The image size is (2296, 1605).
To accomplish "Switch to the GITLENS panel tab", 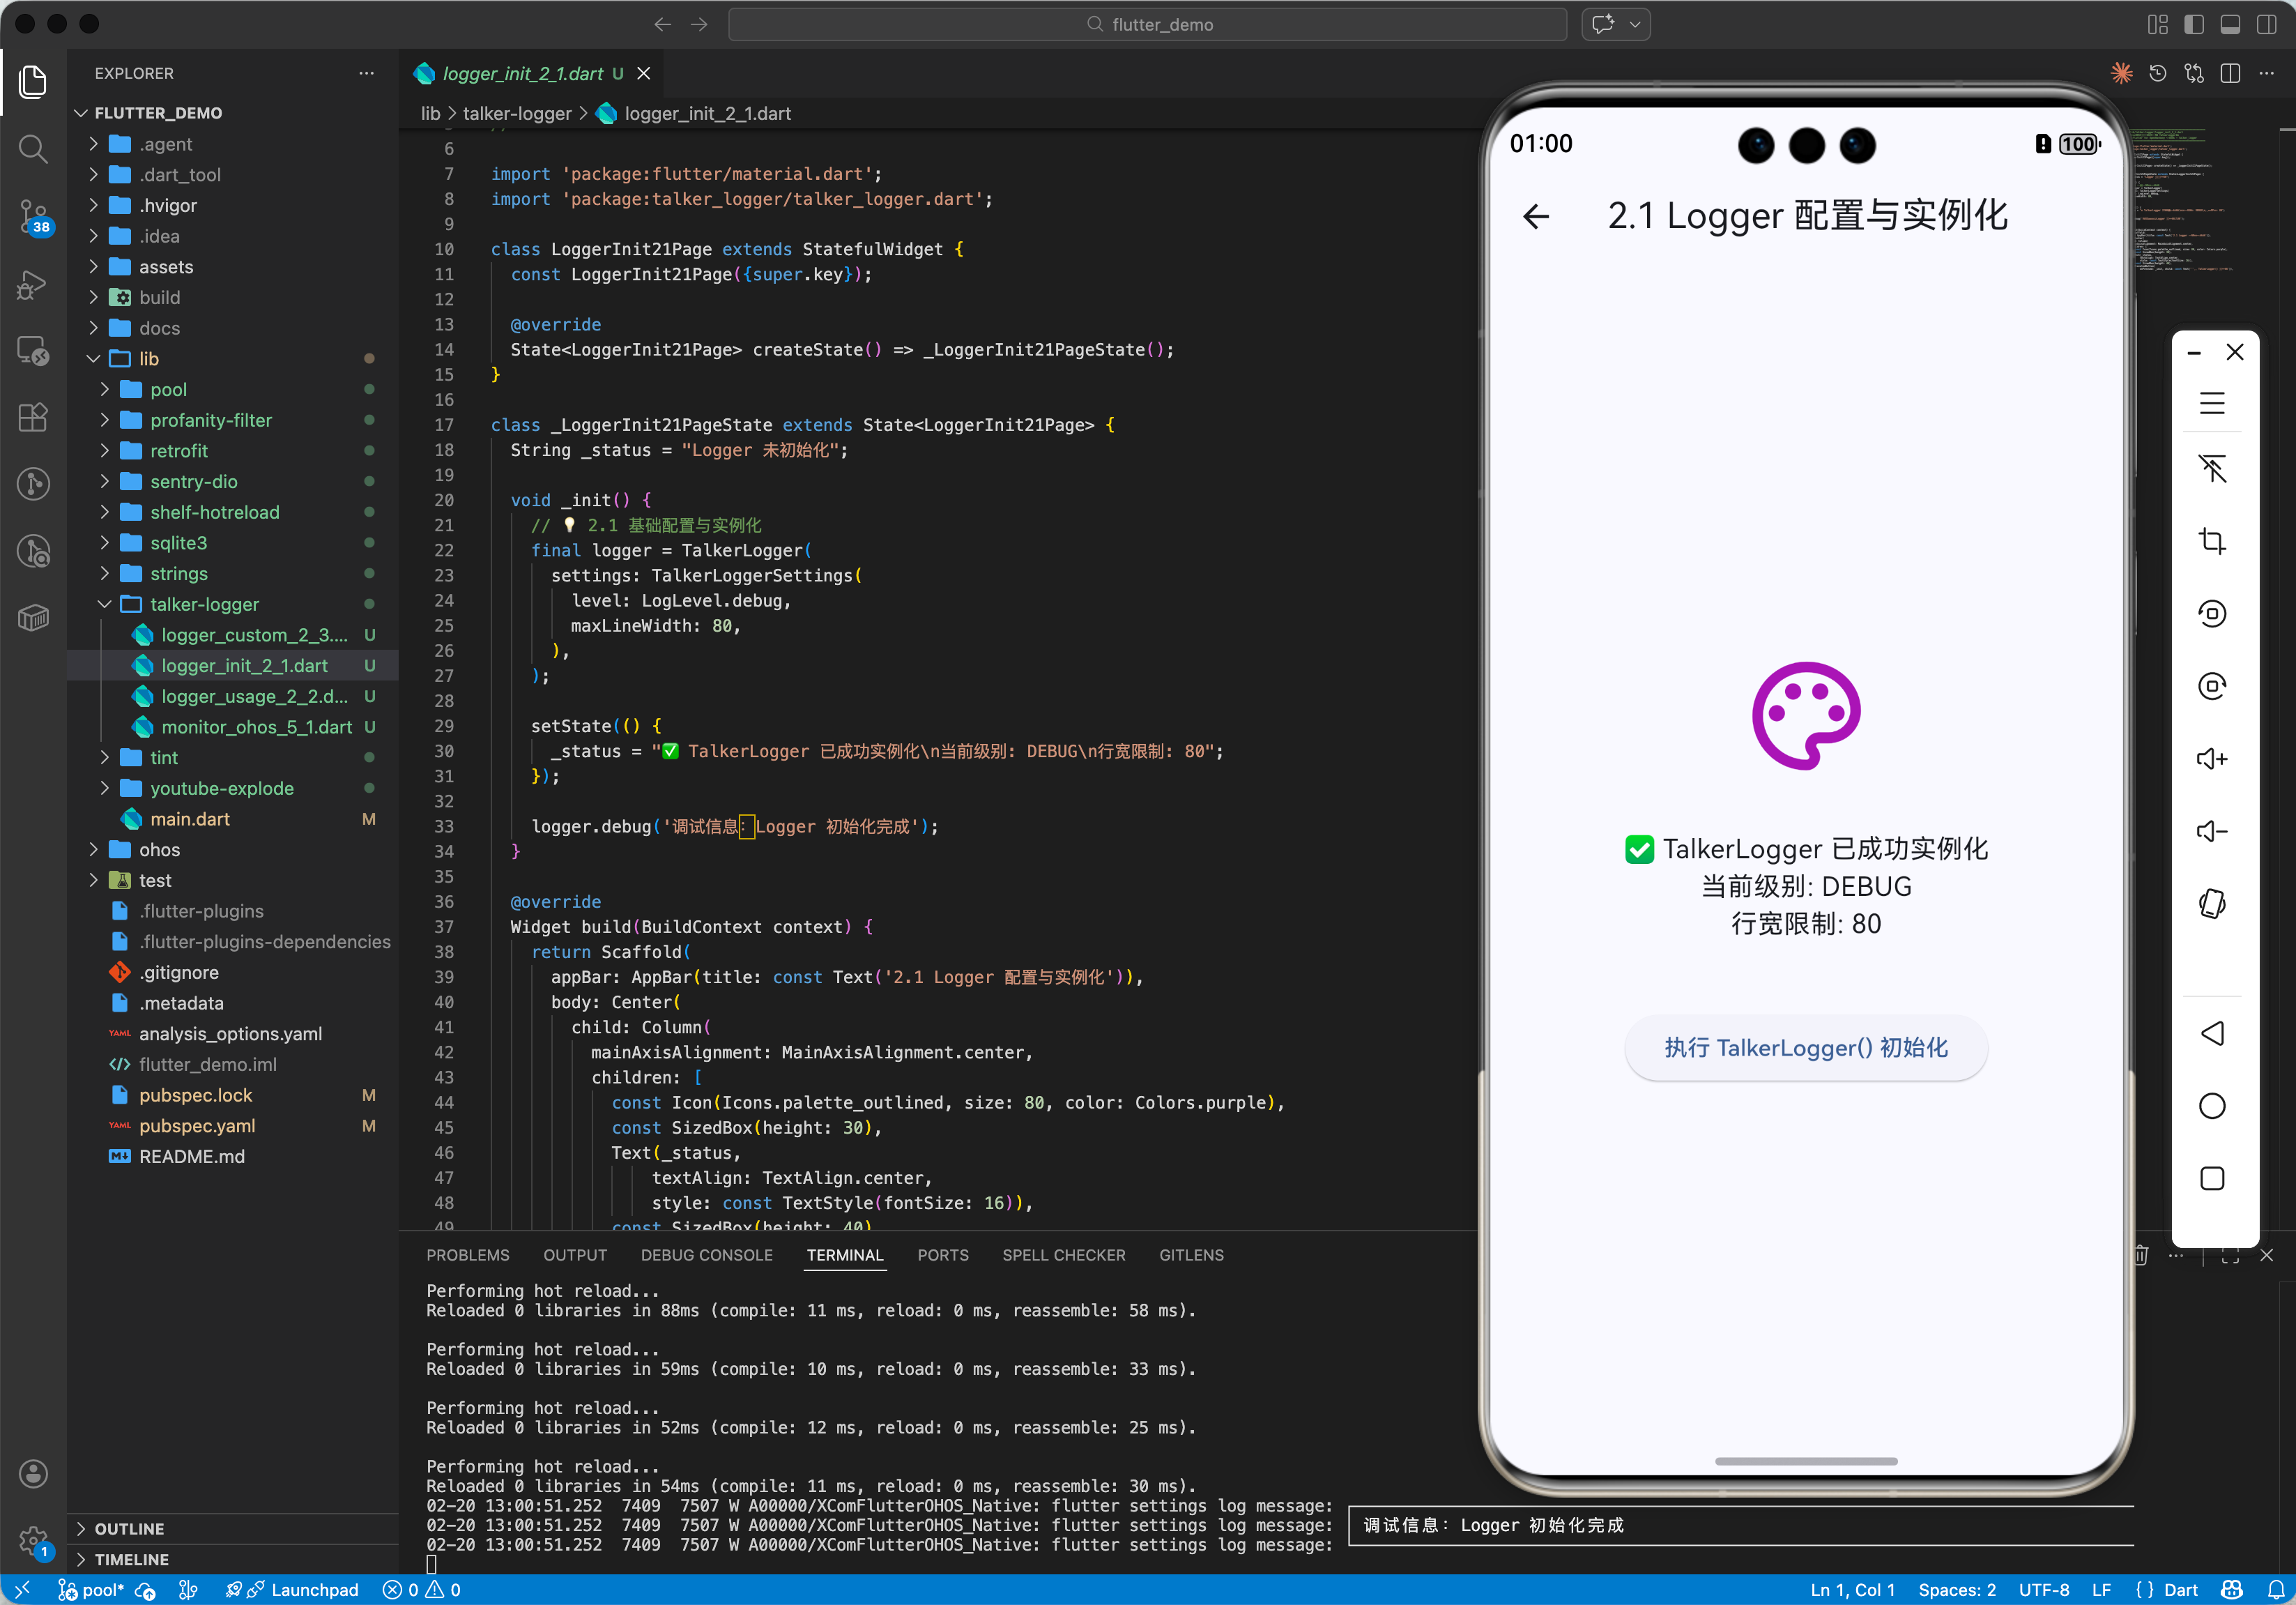I will 1191,1255.
